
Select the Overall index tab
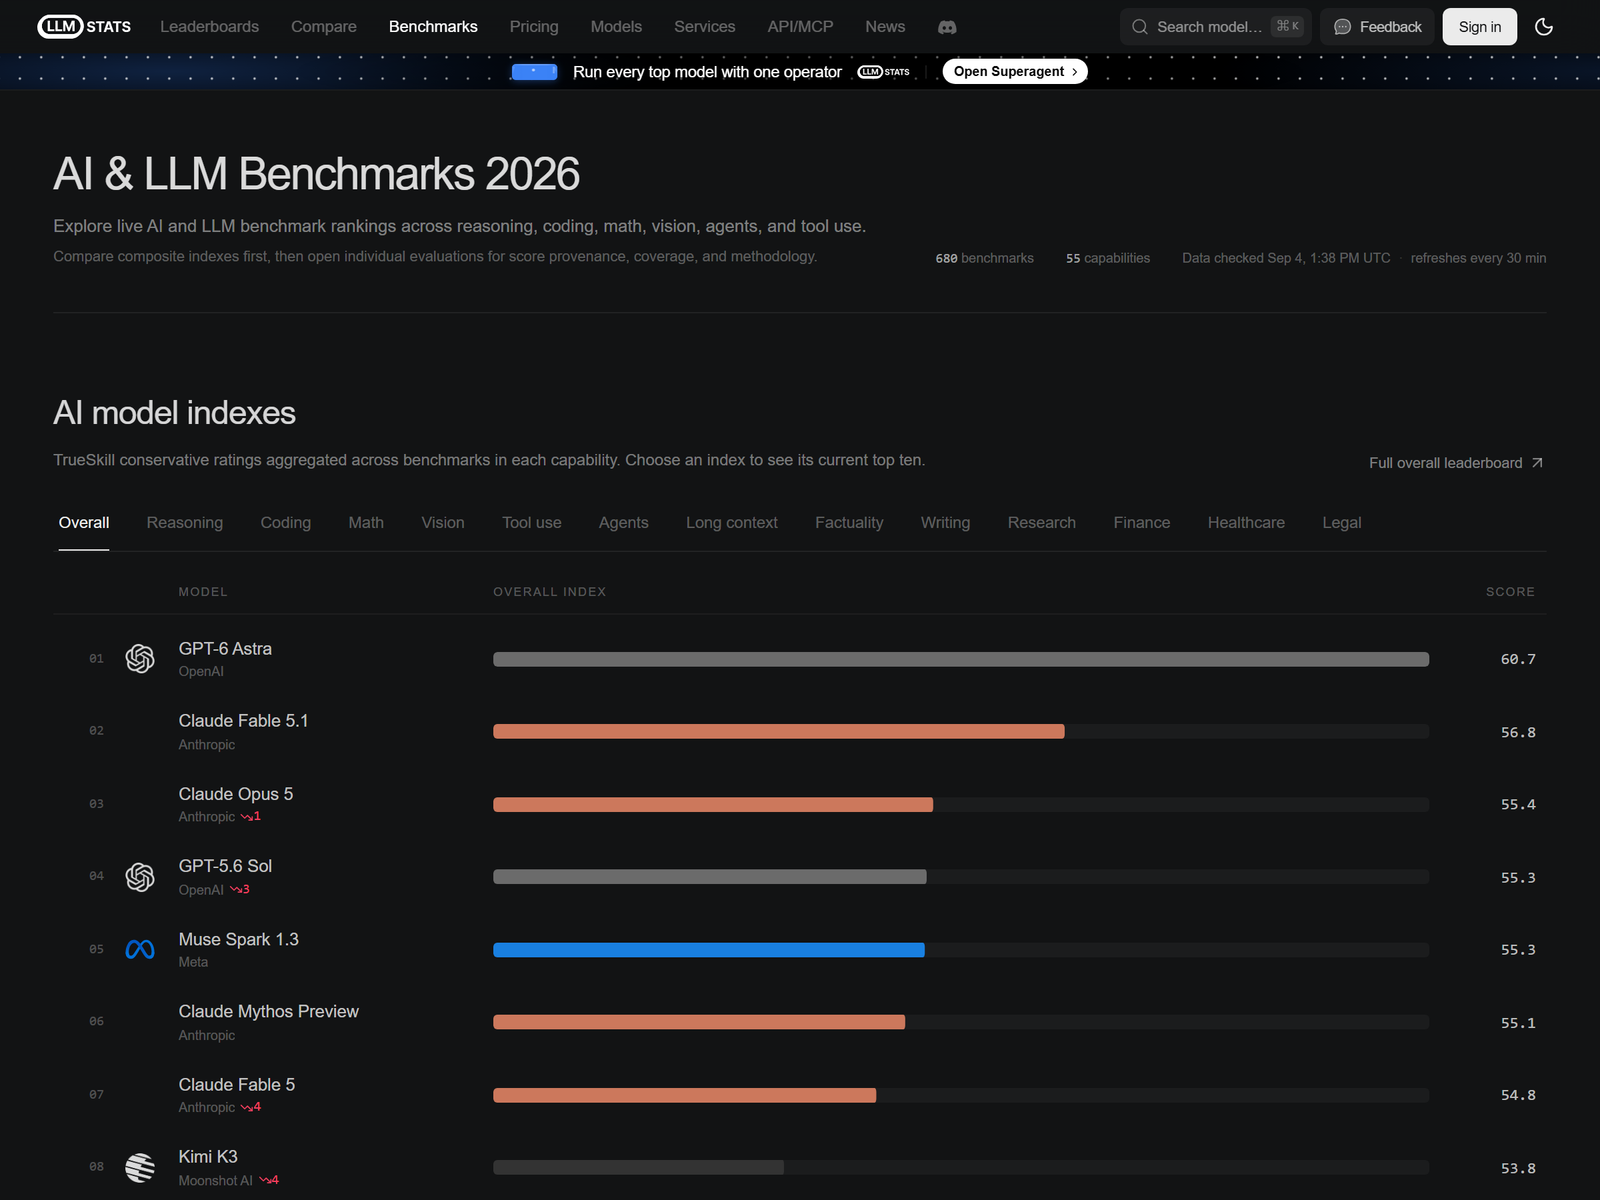click(84, 523)
